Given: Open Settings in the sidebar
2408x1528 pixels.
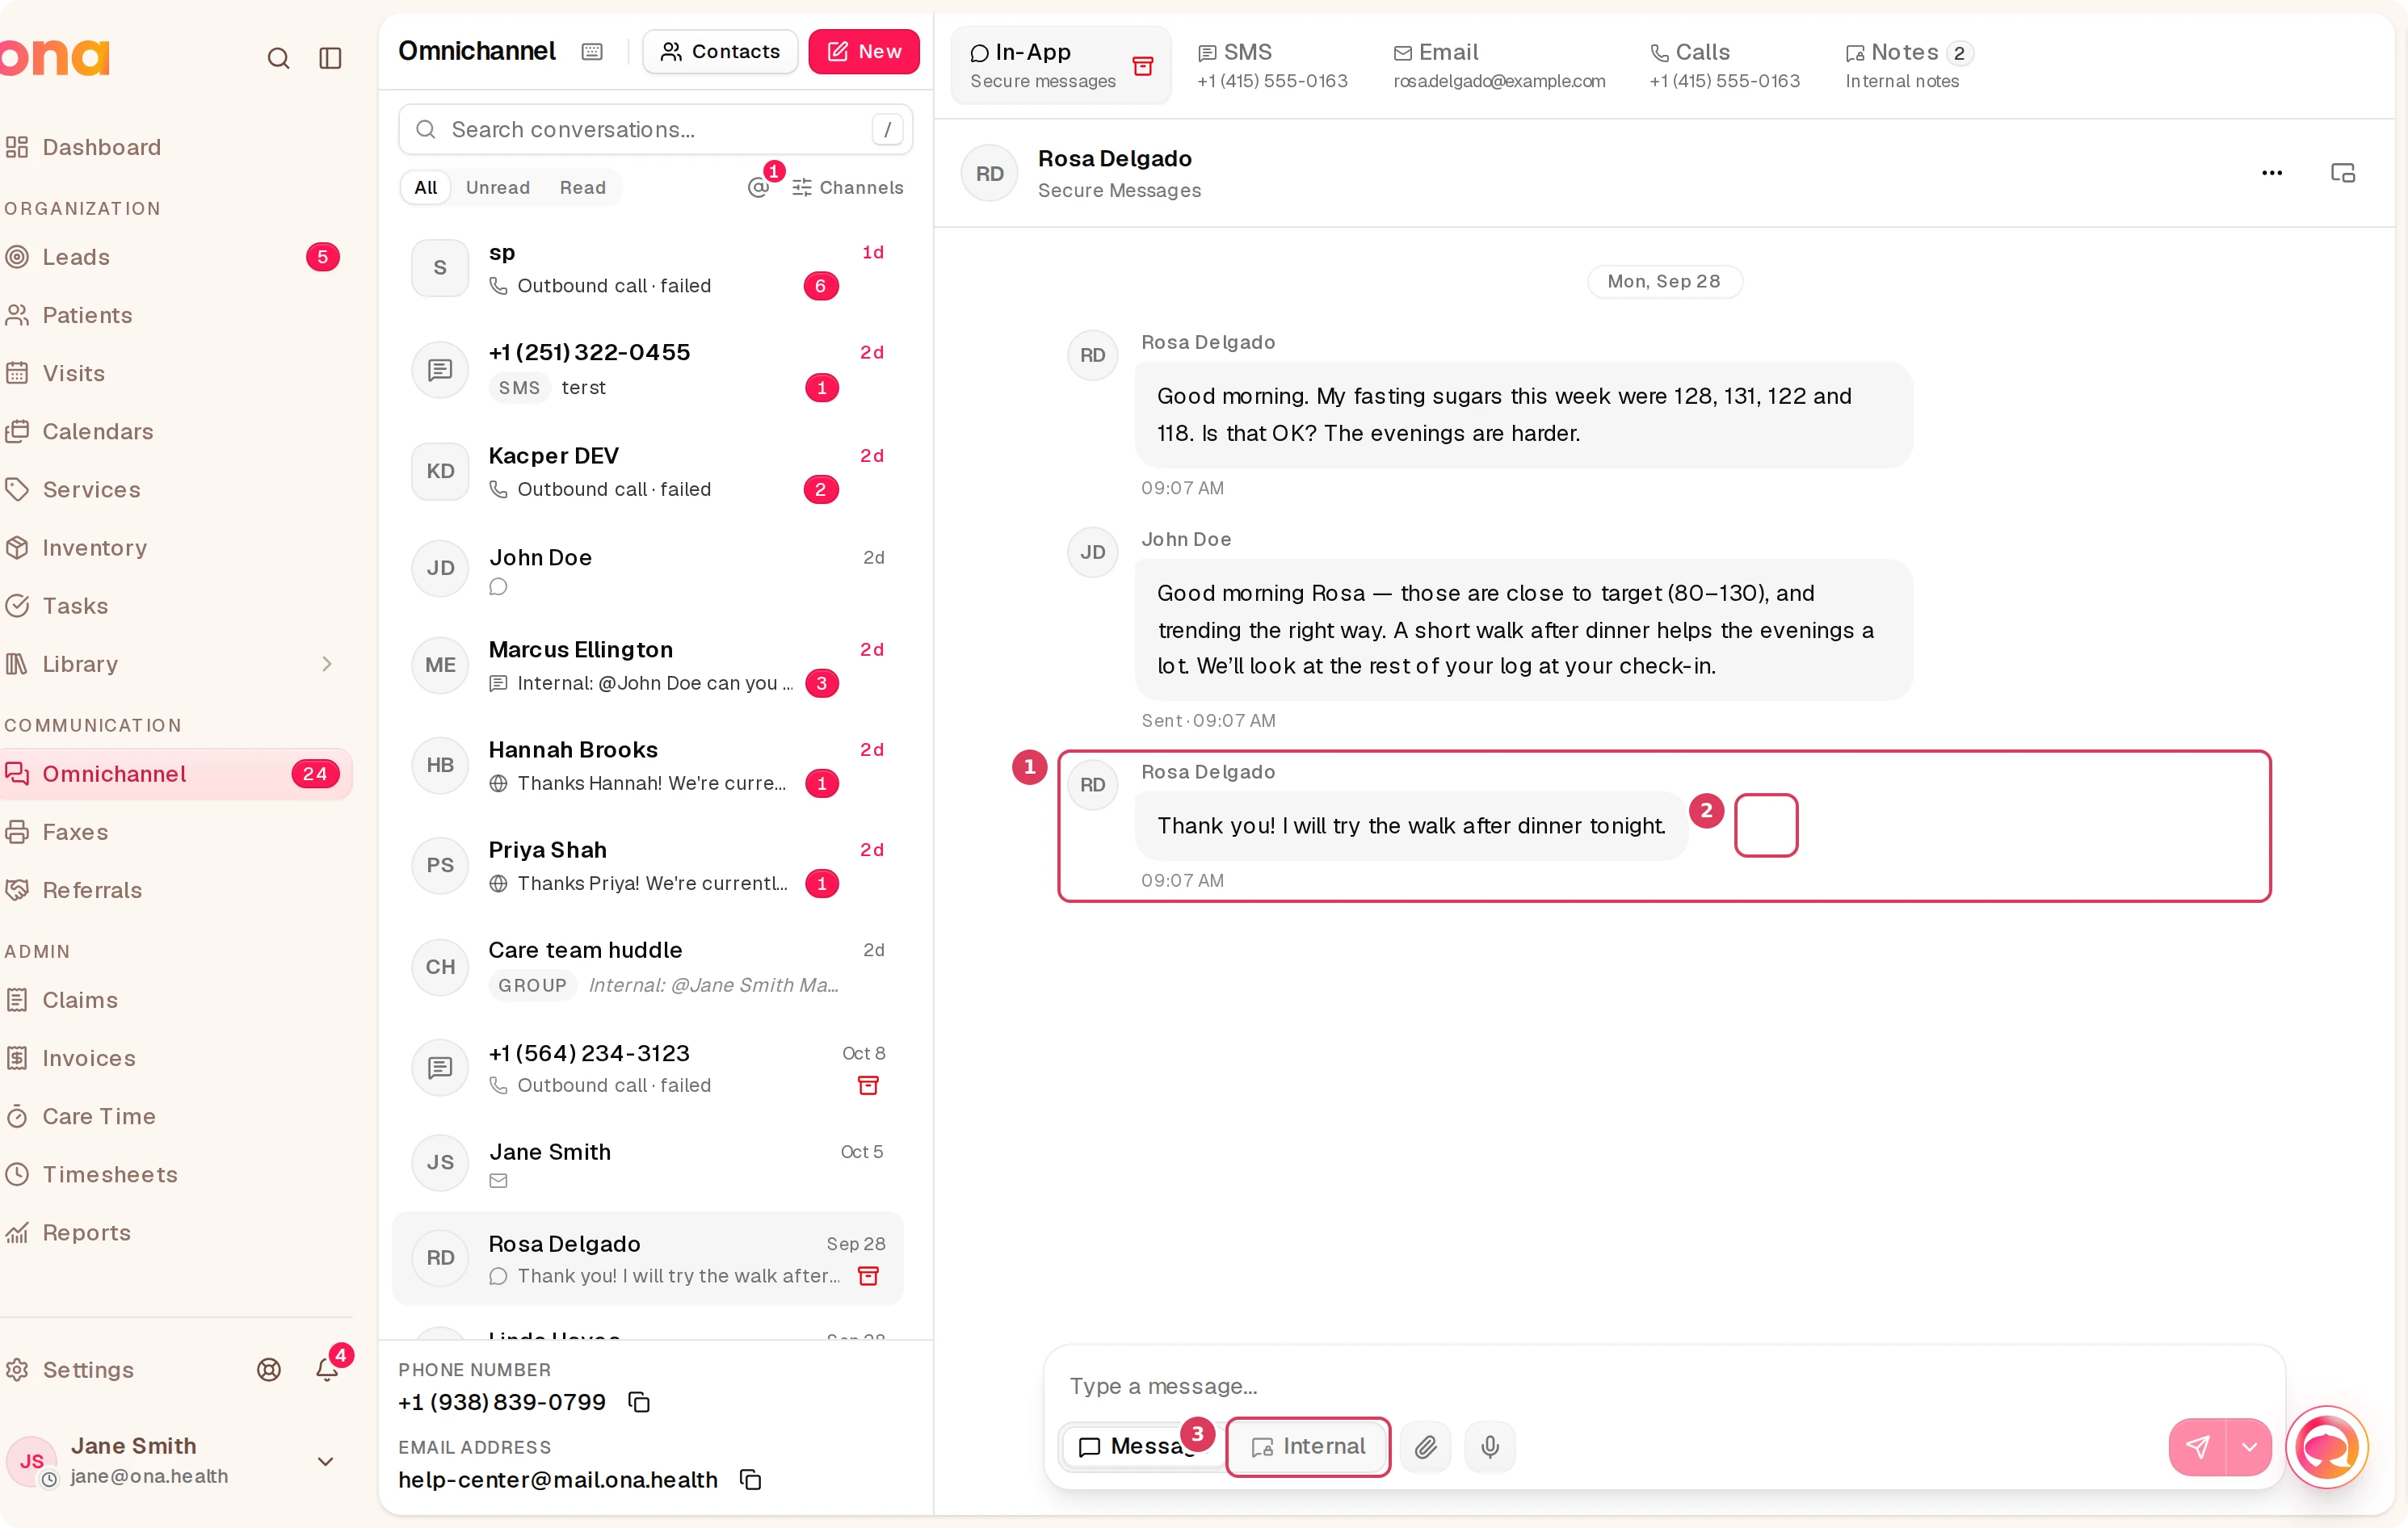Looking at the screenshot, I should (88, 1369).
